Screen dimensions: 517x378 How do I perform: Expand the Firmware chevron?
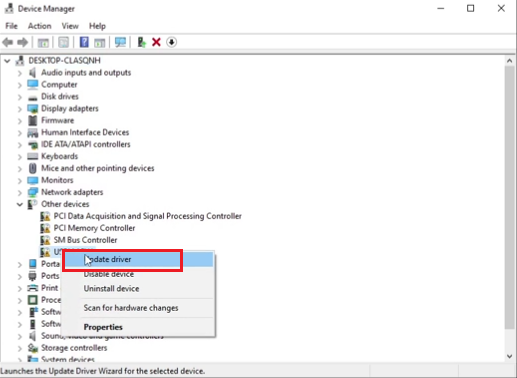20,121
